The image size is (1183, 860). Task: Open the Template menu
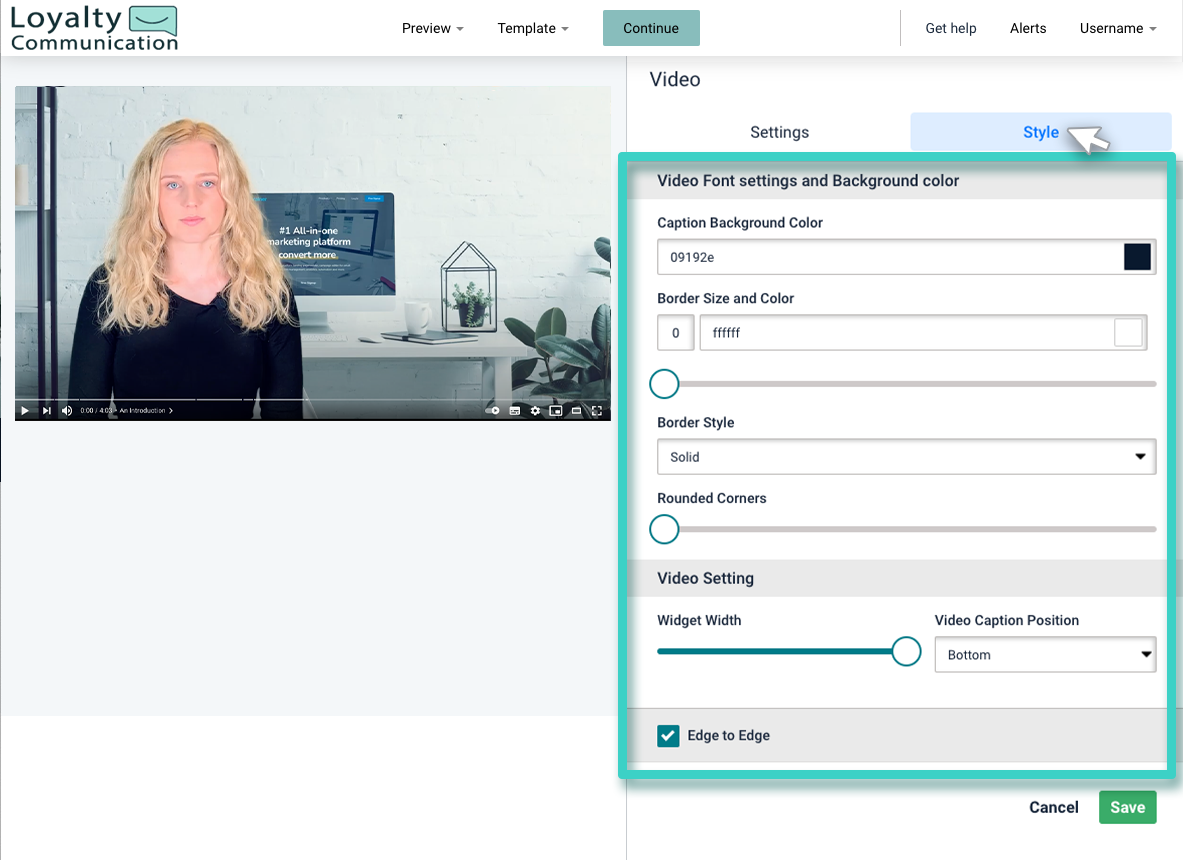tap(532, 28)
